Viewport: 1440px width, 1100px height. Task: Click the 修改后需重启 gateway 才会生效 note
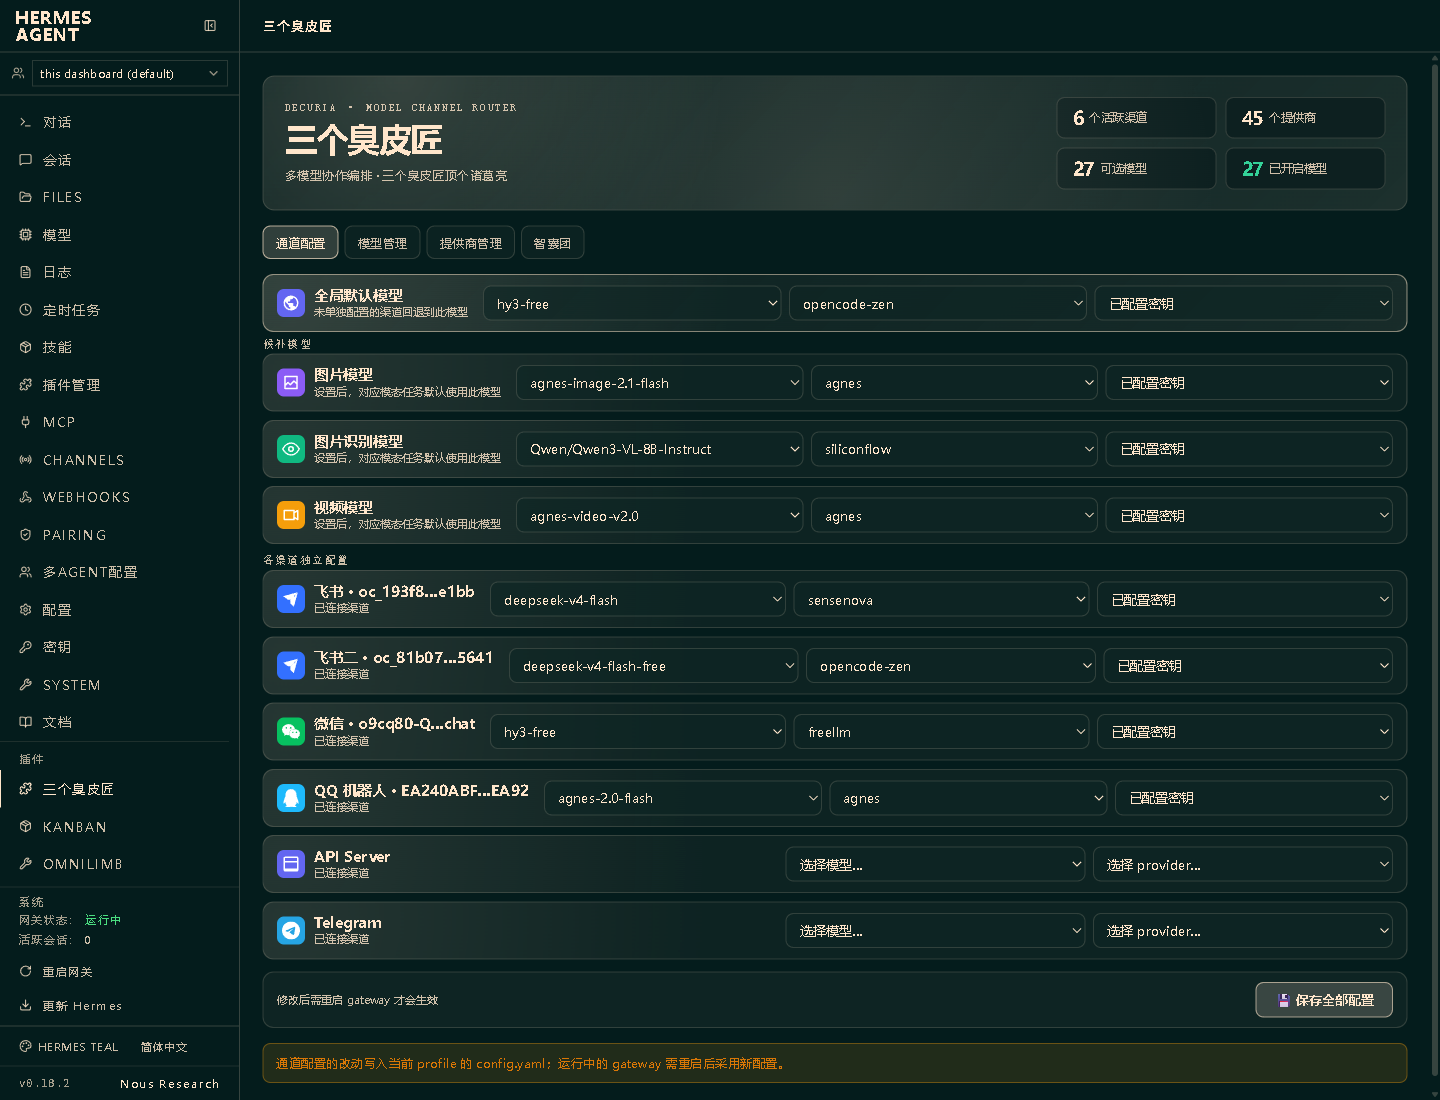click(x=357, y=1000)
